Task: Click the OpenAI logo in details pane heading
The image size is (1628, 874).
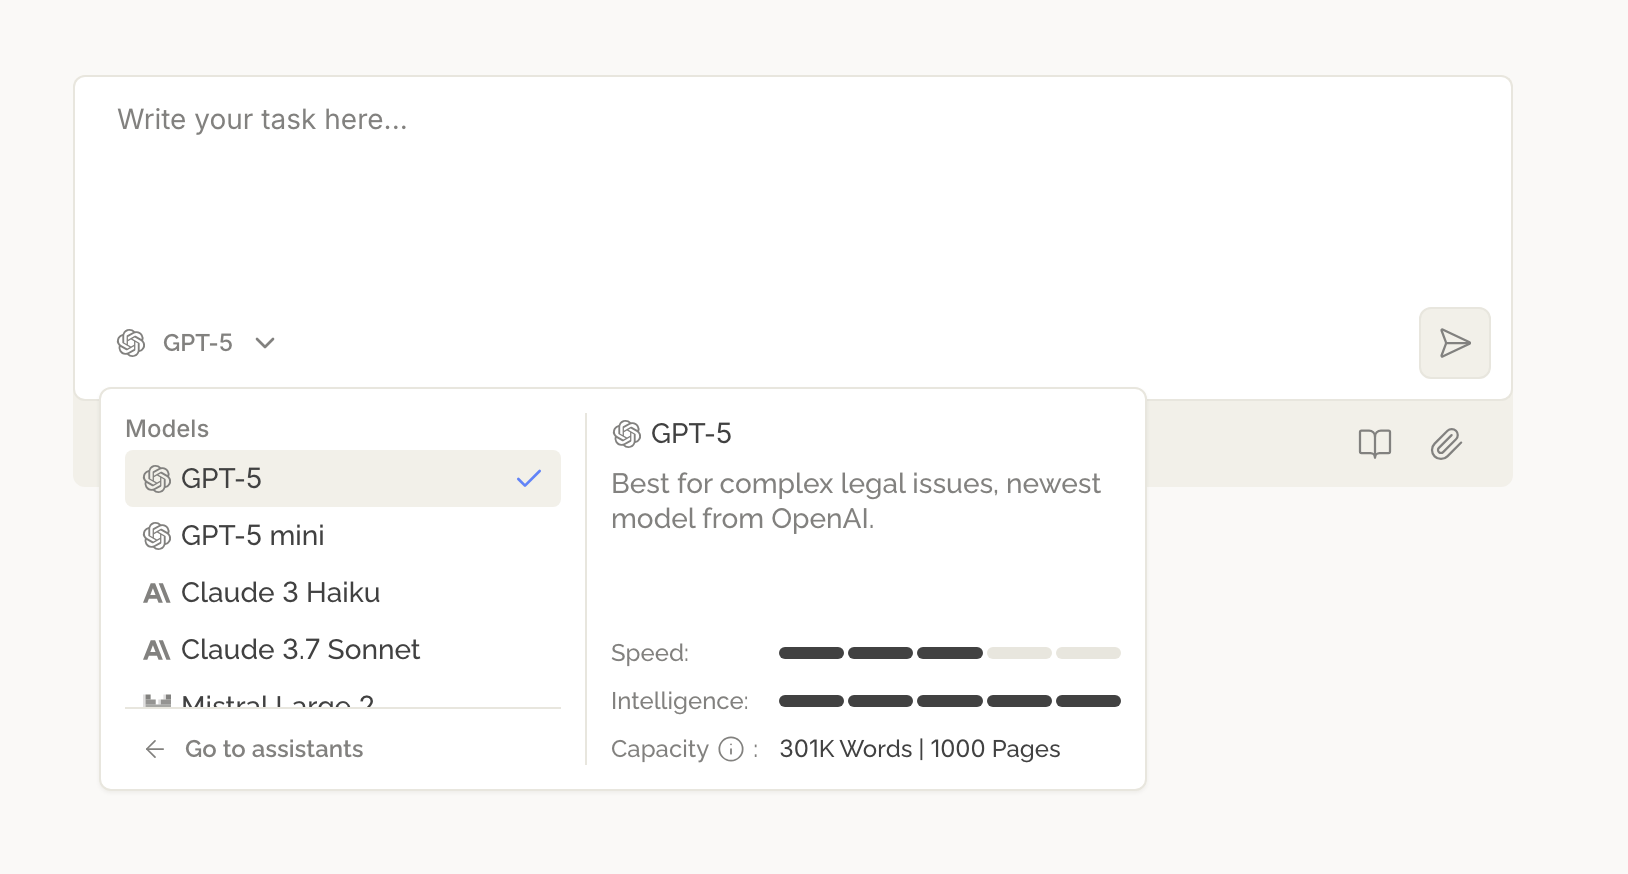Action: (x=627, y=433)
